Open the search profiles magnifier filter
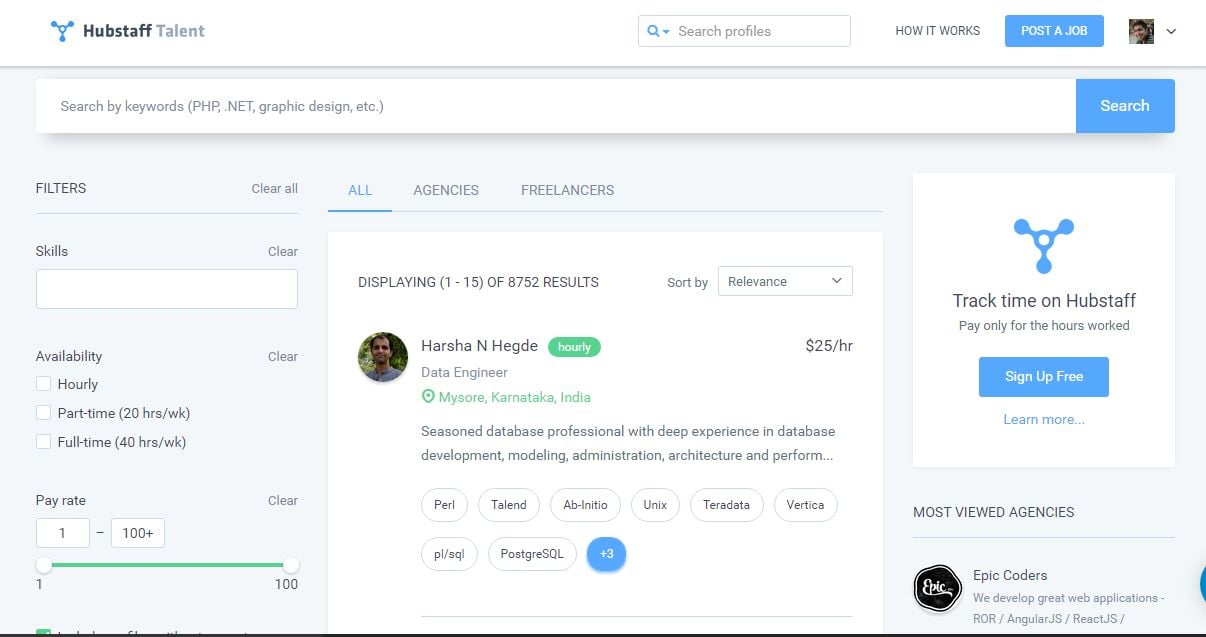Viewport: 1206px width, 637px height. click(x=653, y=31)
